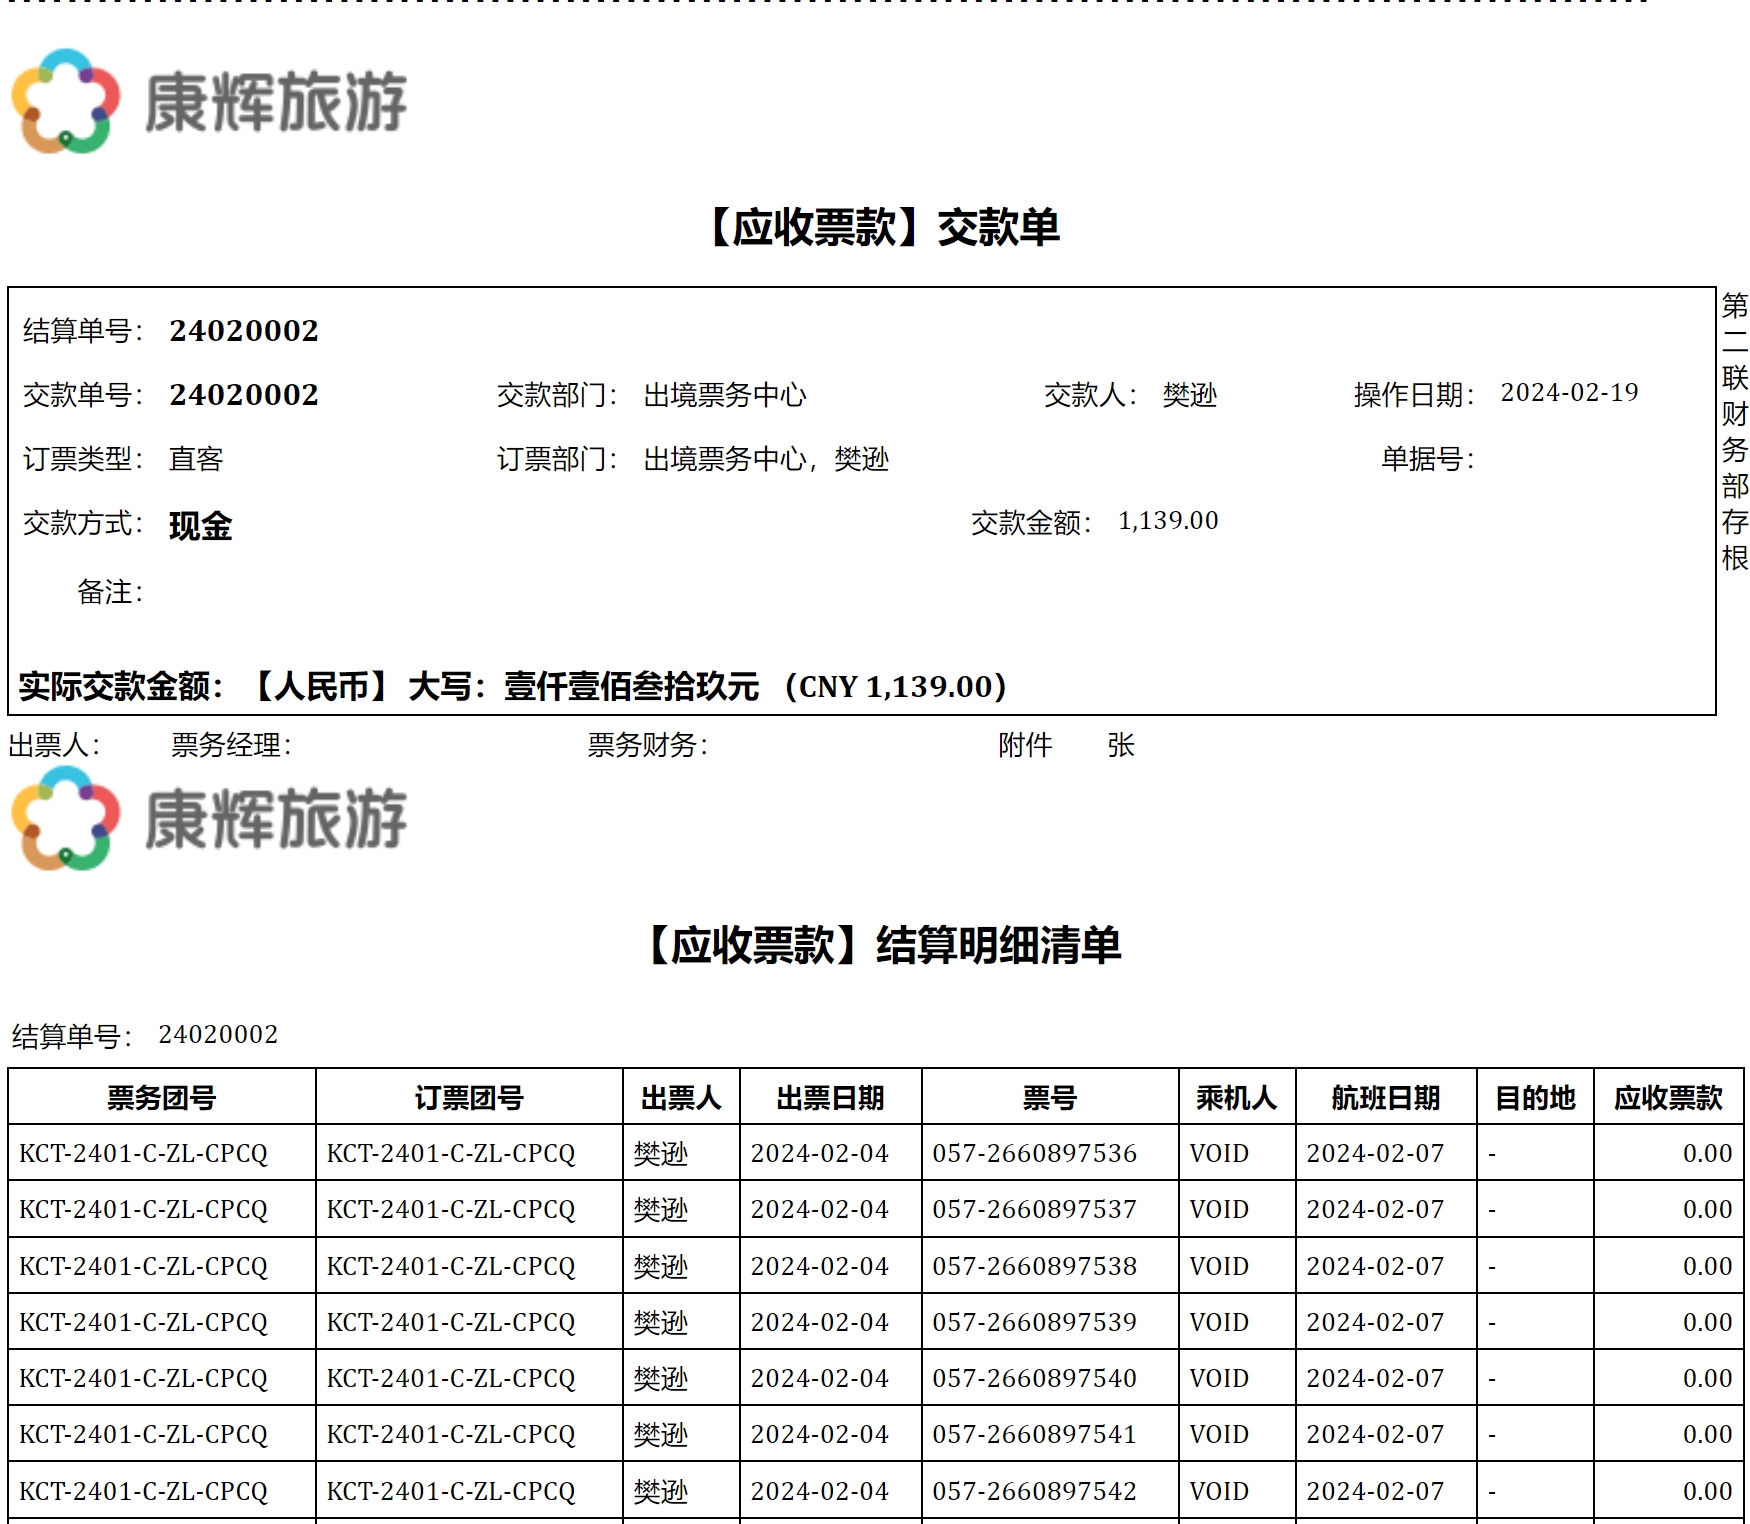Select ticket number 057-2660897540
Screen dimensions: 1750x1524
click(1034, 1379)
